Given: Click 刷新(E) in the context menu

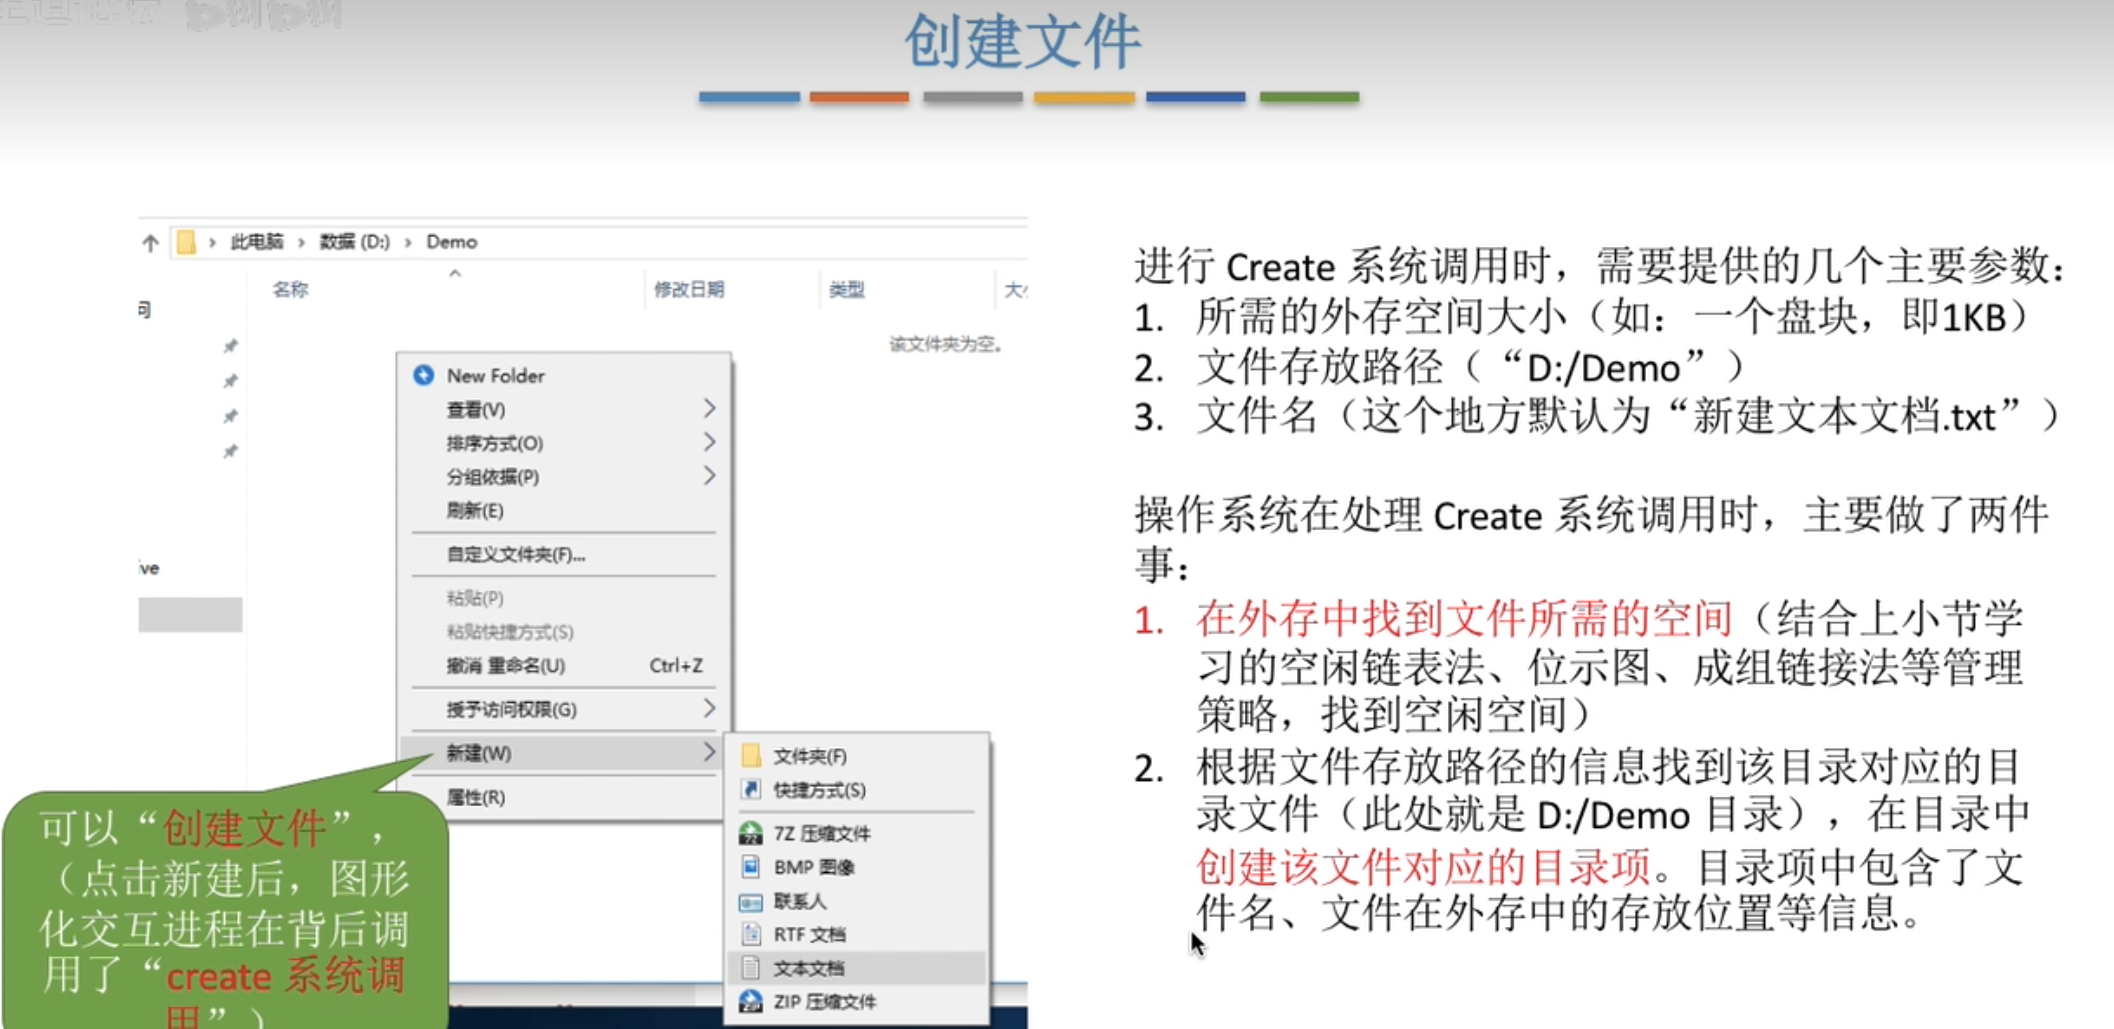Looking at the screenshot, I should coord(475,511).
